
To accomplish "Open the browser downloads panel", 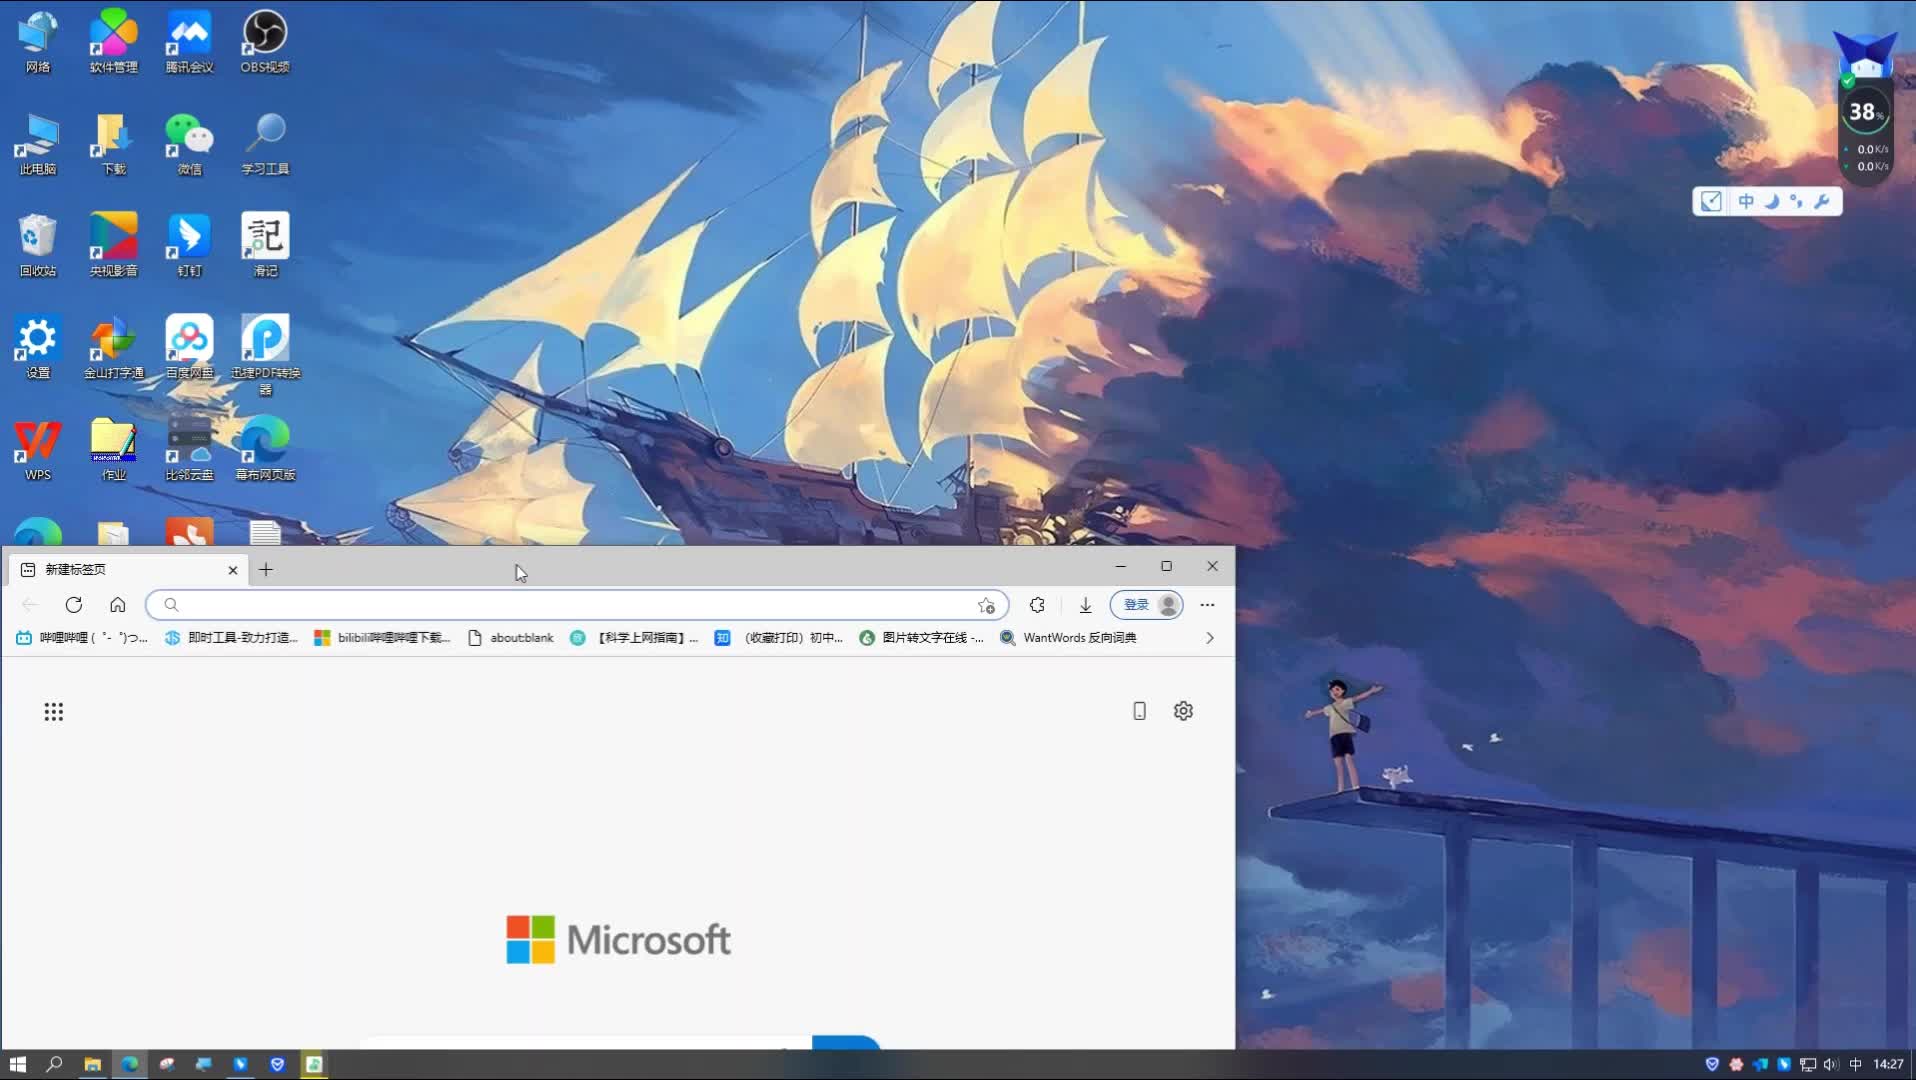I will pyautogui.click(x=1085, y=605).
